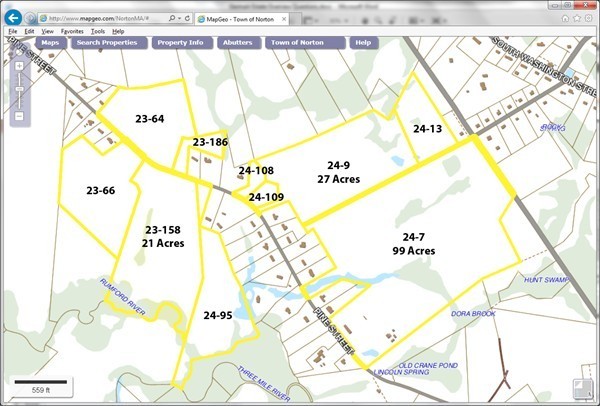Click the 559 ft scale bar
Screen dimensions: 600x406
coord(41,386)
